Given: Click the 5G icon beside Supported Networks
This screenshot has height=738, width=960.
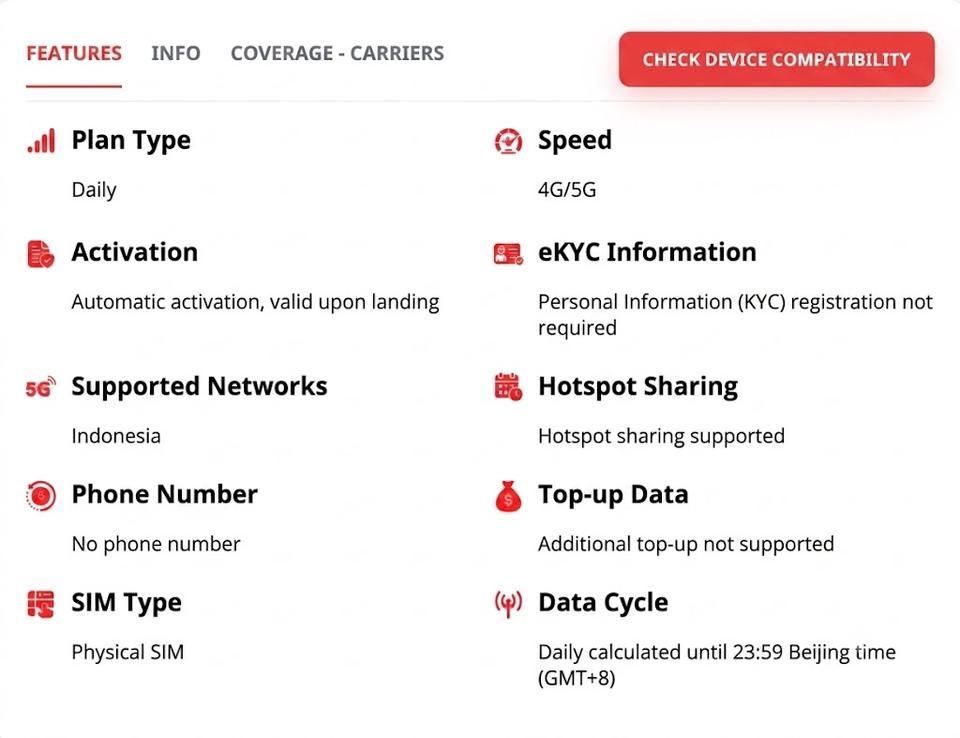Looking at the screenshot, I should click(40, 387).
